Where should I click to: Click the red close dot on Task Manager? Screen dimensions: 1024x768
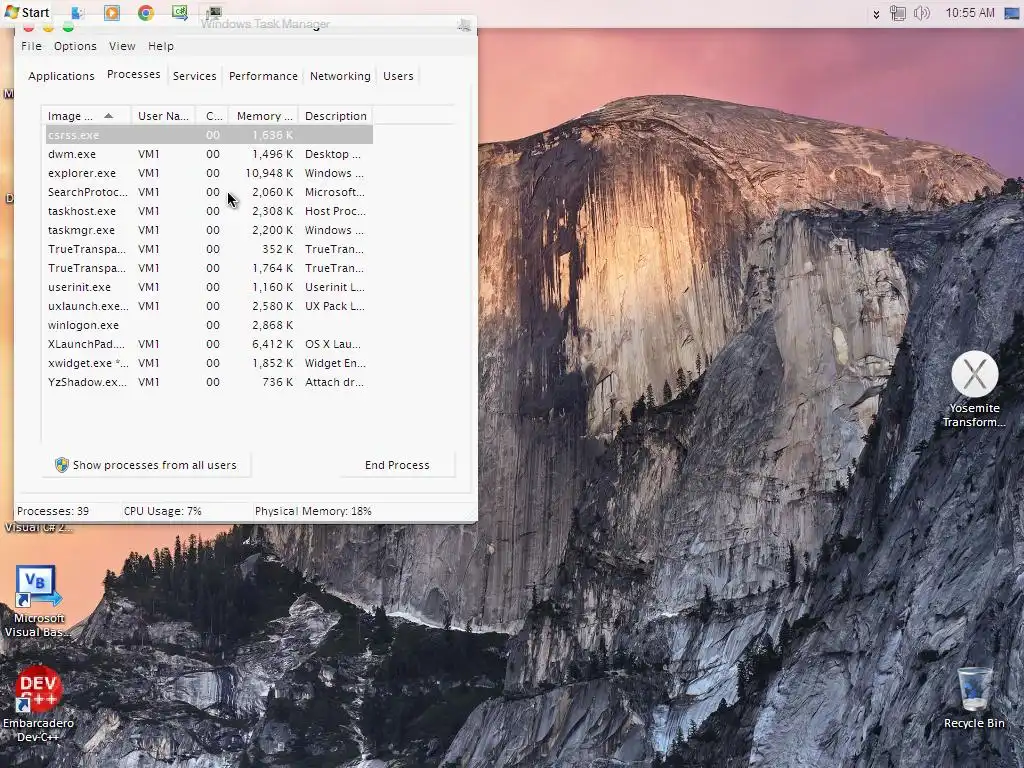29,27
